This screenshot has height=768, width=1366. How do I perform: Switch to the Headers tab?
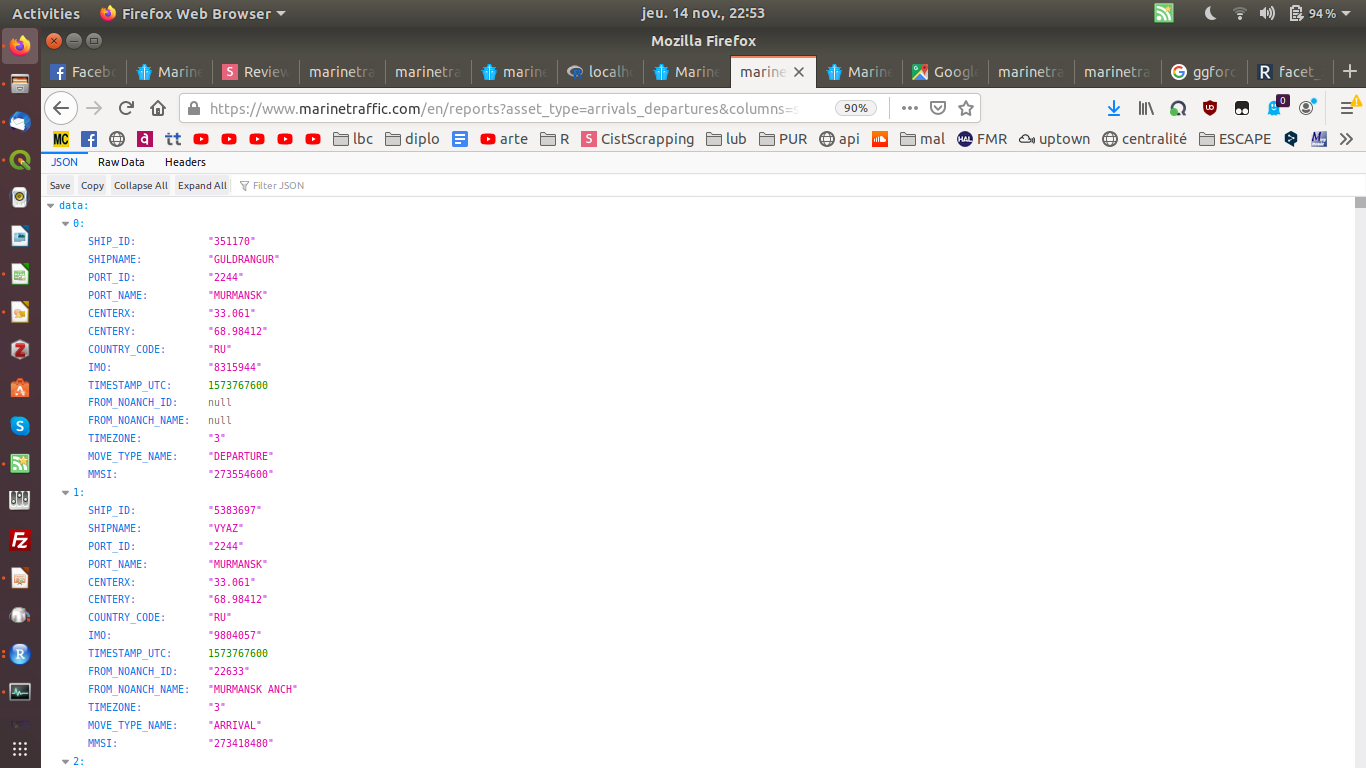tap(185, 162)
